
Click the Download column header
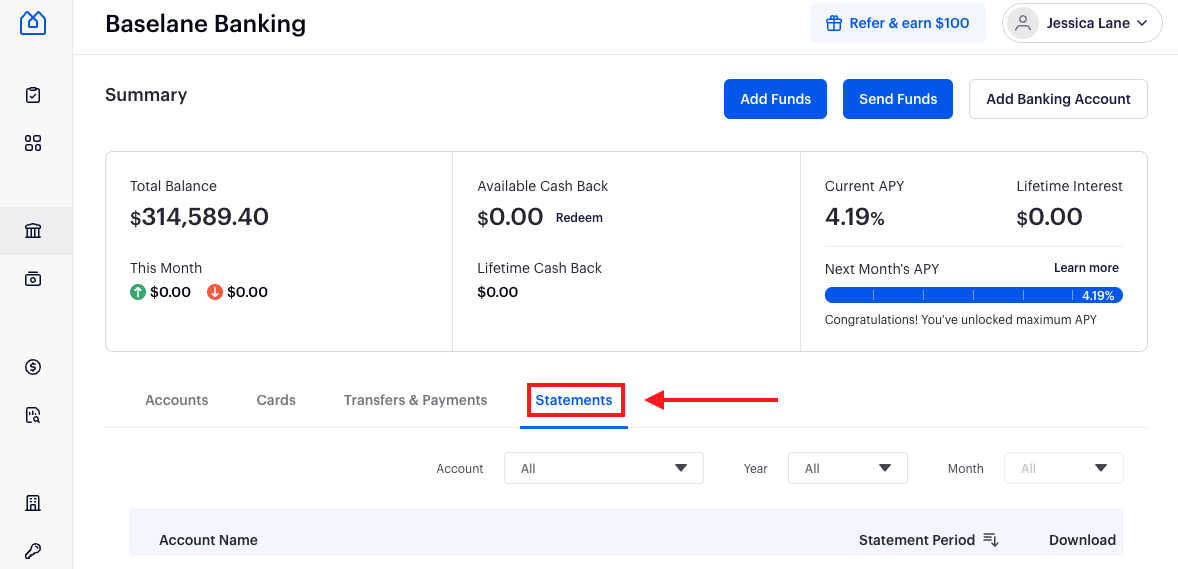tap(1082, 540)
